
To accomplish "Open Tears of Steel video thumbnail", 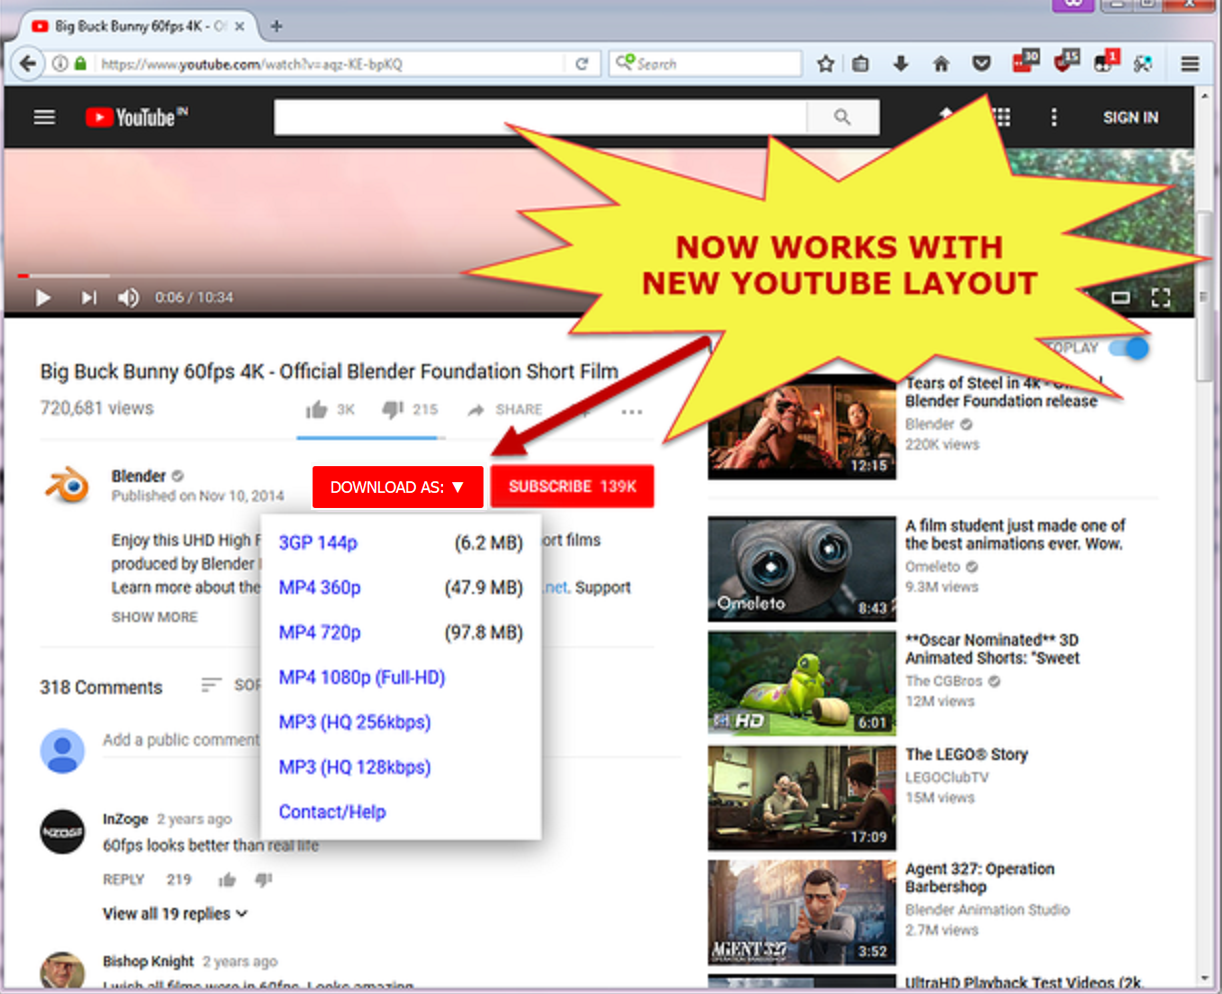I will click(802, 427).
